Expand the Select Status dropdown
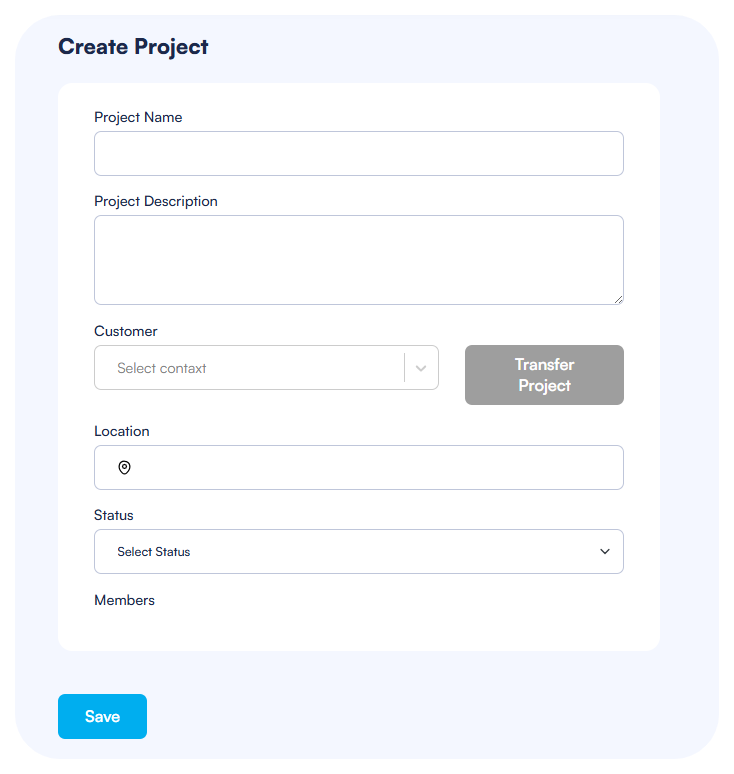The width and height of the screenshot is (734, 774). coord(358,552)
